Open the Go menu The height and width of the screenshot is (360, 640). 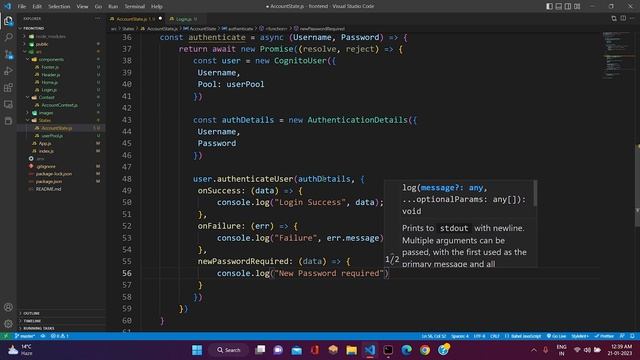pos(98,7)
